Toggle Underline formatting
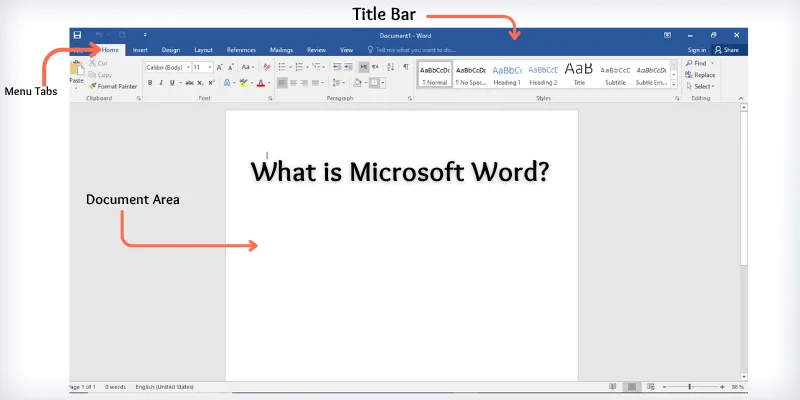 tap(172, 83)
